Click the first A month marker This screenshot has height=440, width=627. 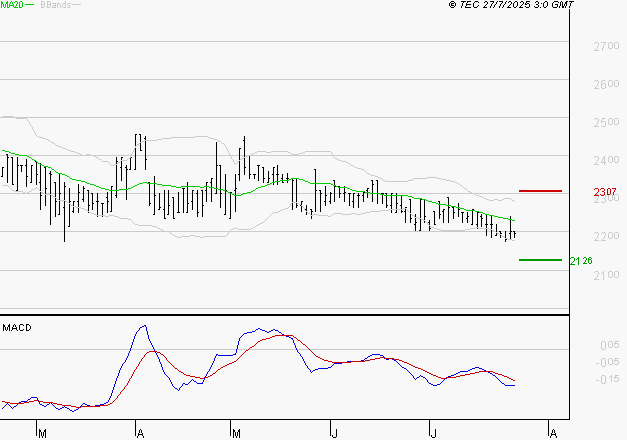click(x=140, y=434)
